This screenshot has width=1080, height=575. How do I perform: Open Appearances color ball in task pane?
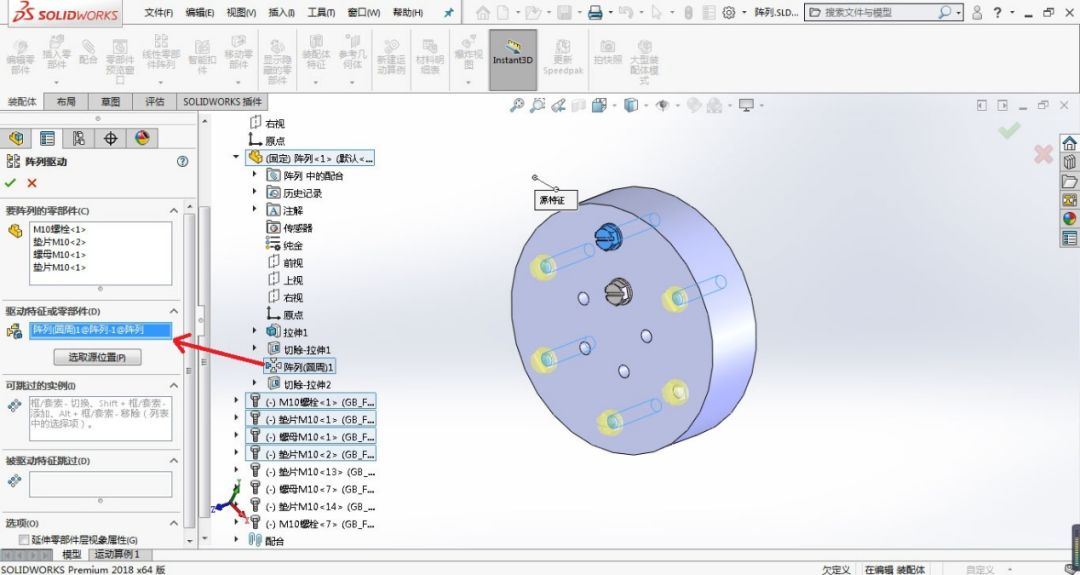1069,219
